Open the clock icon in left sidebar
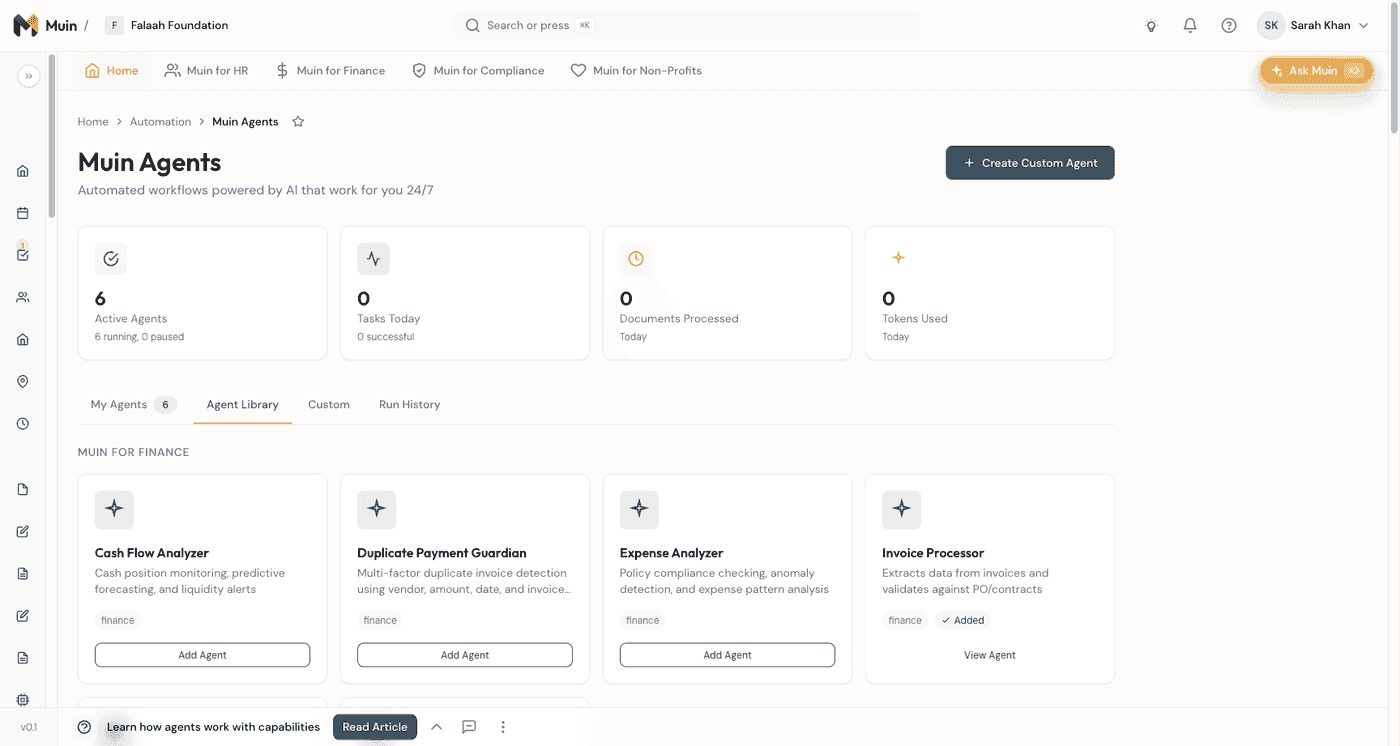The image size is (1400, 746). [23, 424]
